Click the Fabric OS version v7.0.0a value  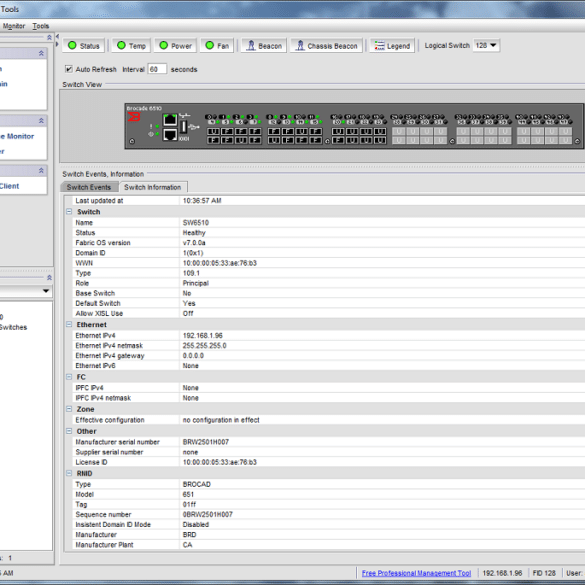[x=194, y=243]
